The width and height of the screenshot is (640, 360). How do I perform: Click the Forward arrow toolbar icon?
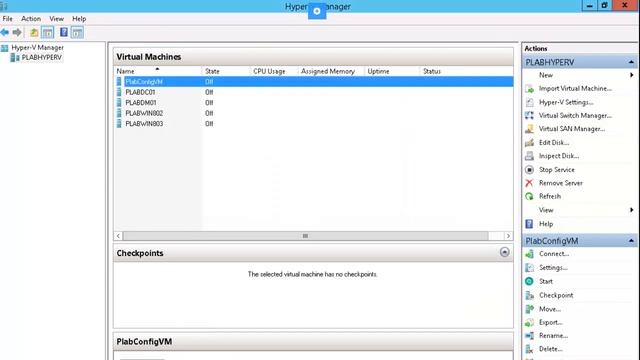click(17, 32)
